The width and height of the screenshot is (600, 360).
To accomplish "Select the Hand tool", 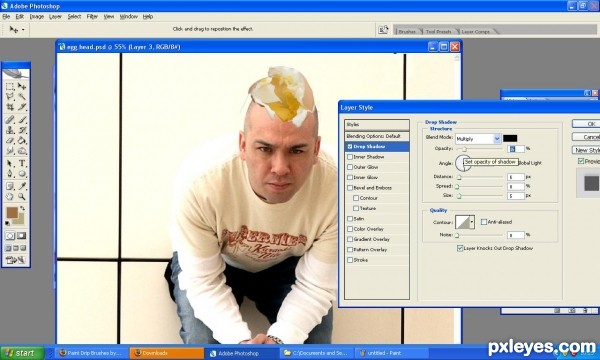I will click(x=10, y=197).
